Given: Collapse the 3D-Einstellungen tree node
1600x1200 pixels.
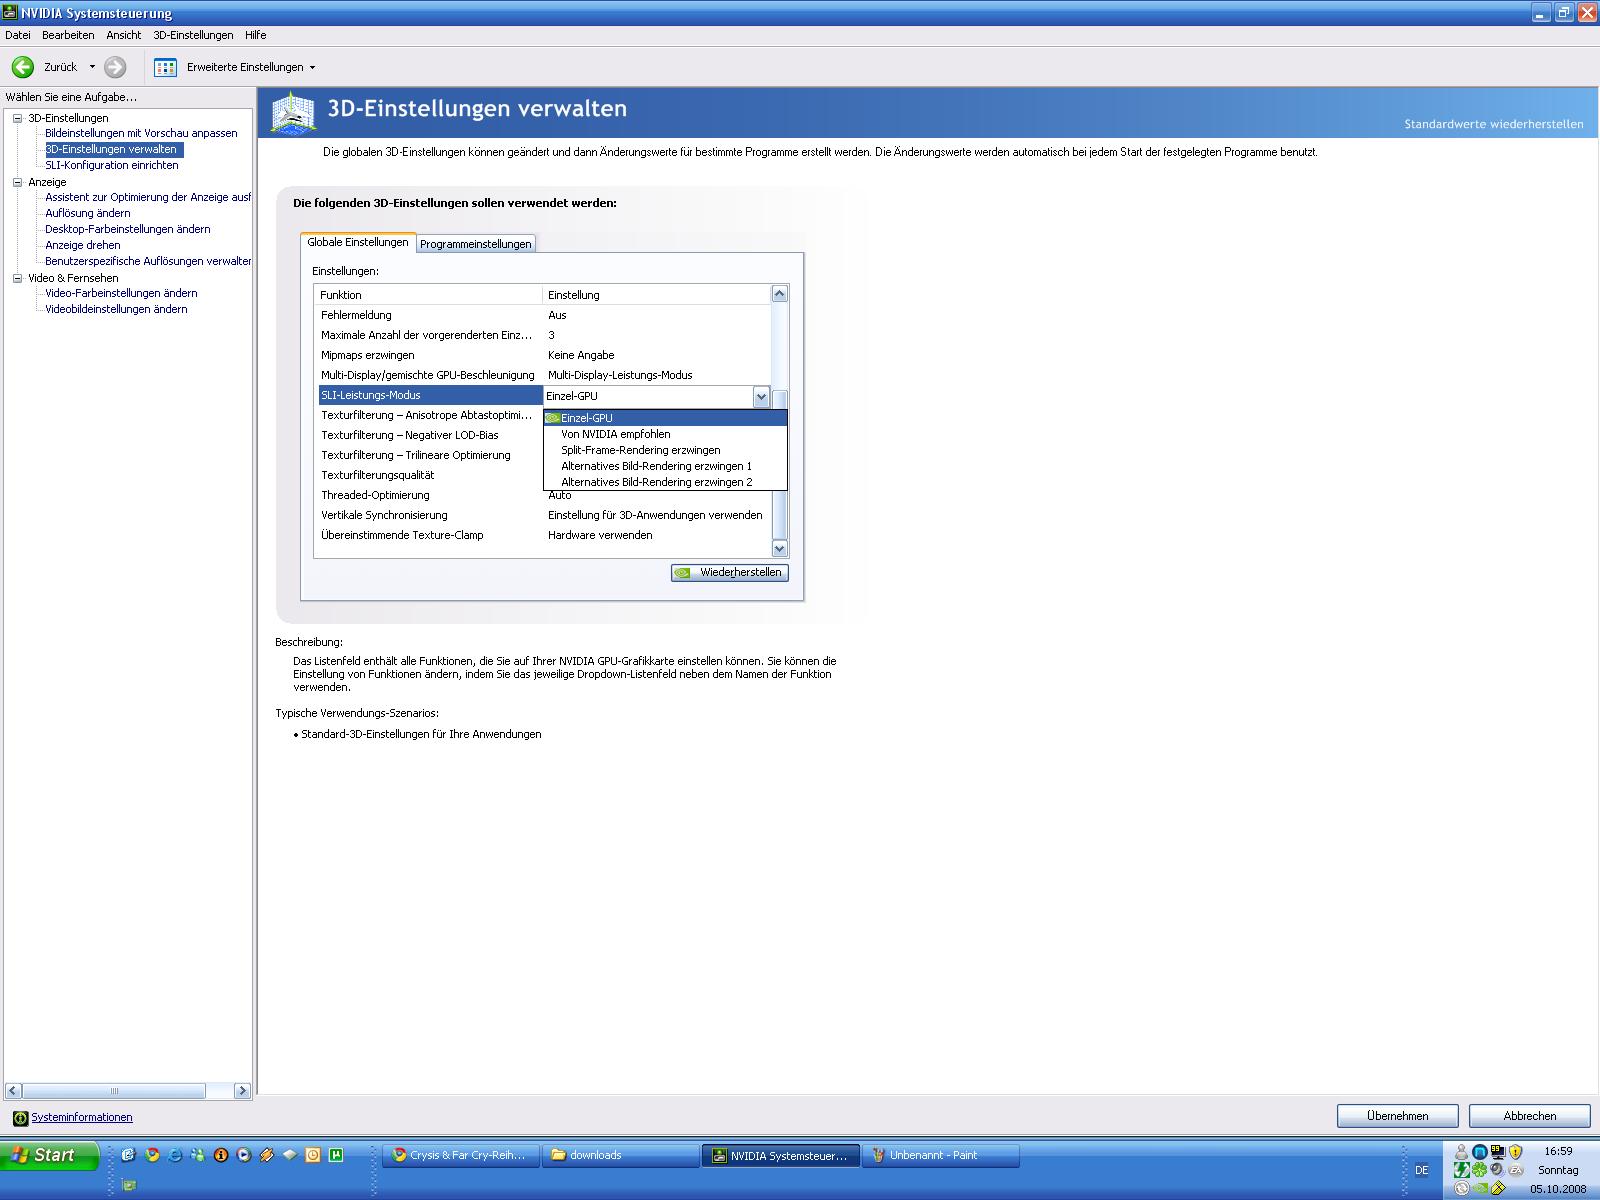Looking at the screenshot, I should (17, 118).
